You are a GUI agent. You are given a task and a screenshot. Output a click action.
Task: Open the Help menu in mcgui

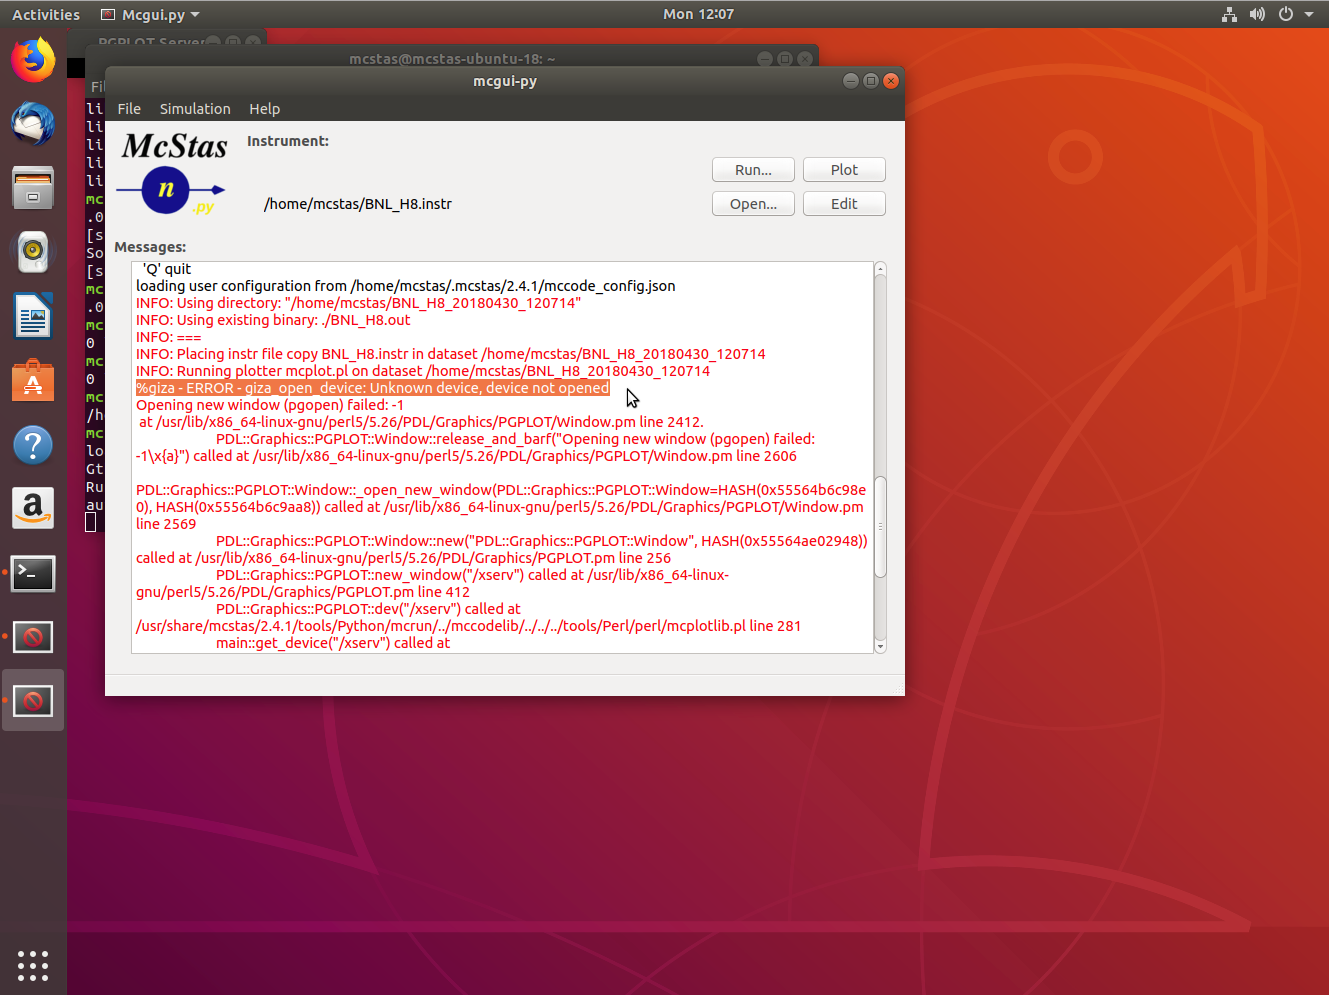coord(264,109)
